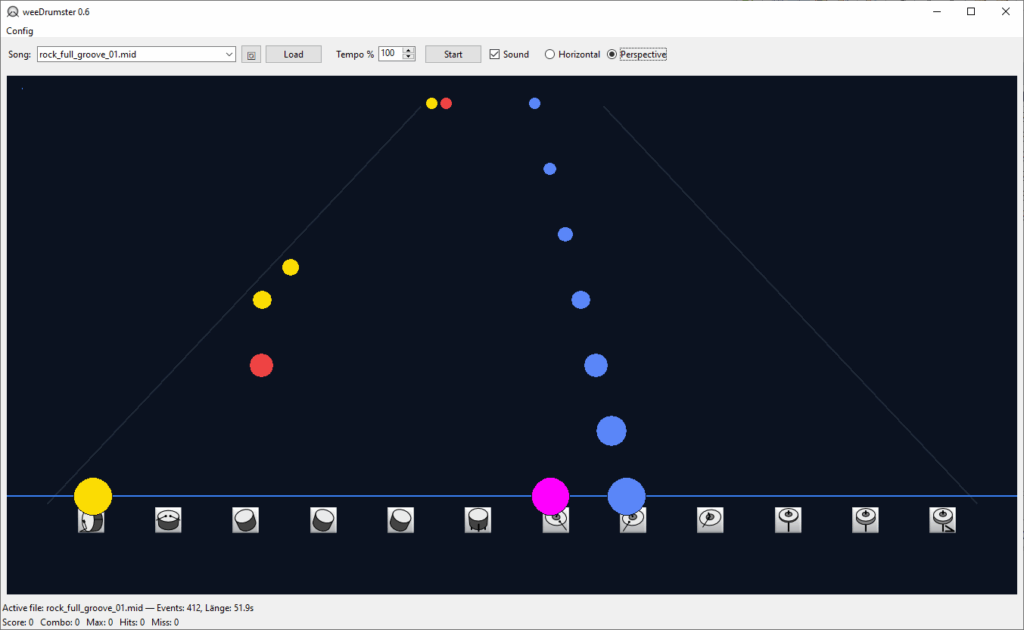
Task: Click the magenta note on the hit line
Action: pyautogui.click(x=550, y=495)
